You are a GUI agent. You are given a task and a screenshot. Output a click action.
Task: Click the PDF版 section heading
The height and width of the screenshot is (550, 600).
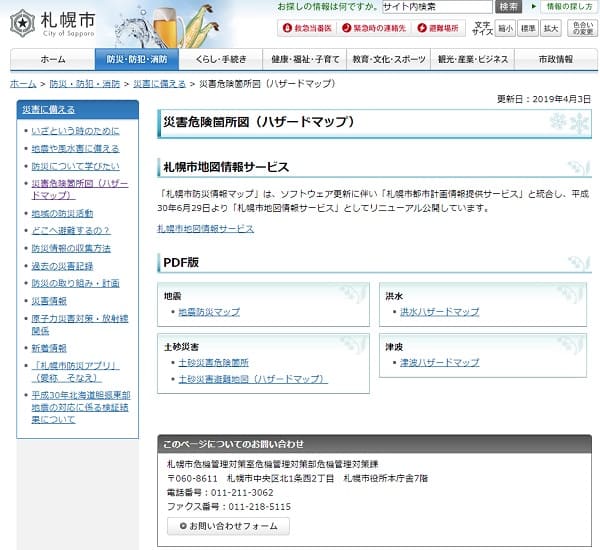[181, 263]
